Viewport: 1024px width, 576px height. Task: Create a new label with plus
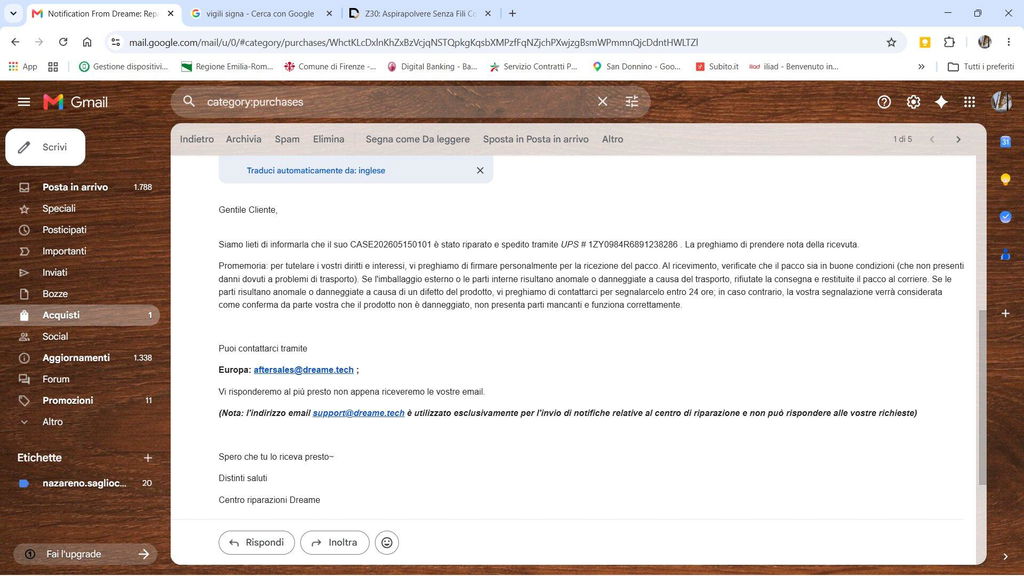pyautogui.click(x=148, y=458)
